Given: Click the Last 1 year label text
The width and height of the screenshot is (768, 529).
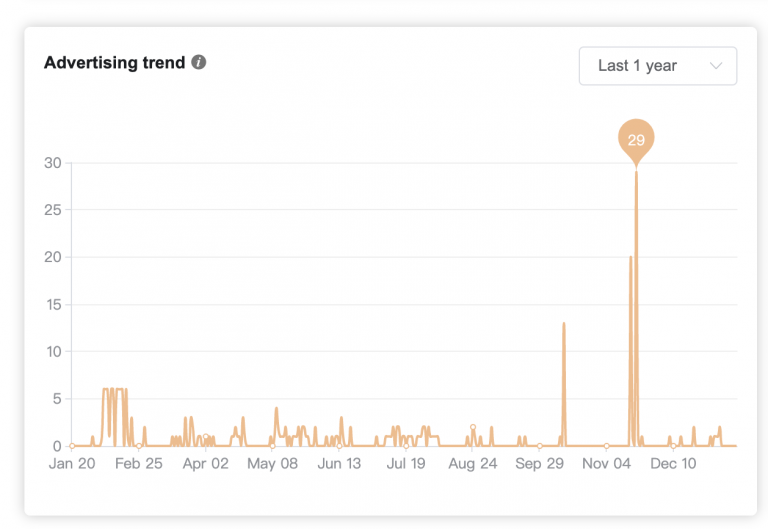Looking at the screenshot, I should pos(637,66).
